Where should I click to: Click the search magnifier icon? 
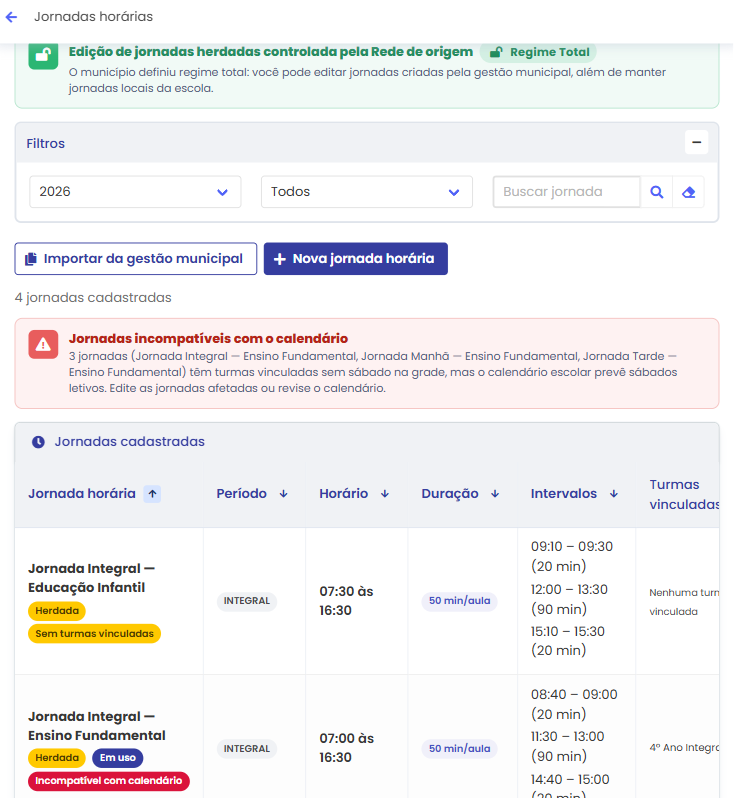click(657, 192)
